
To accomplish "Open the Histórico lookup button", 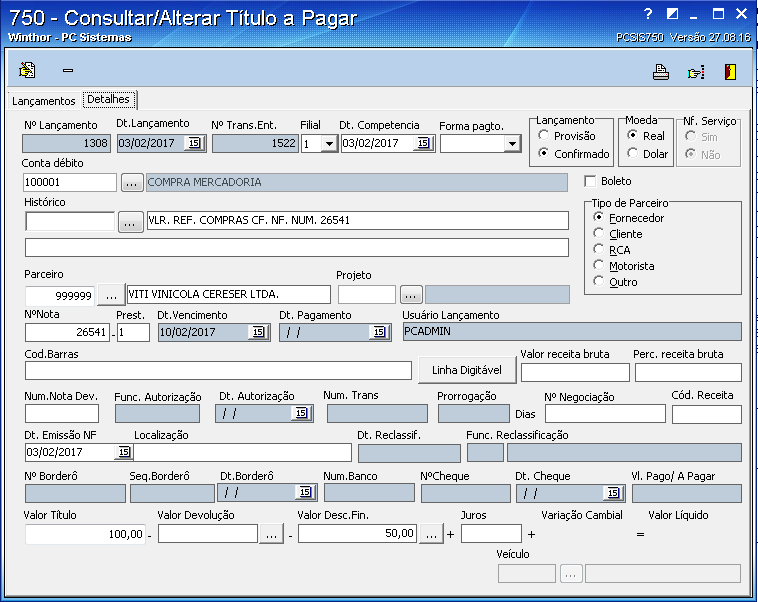I will pos(131,222).
